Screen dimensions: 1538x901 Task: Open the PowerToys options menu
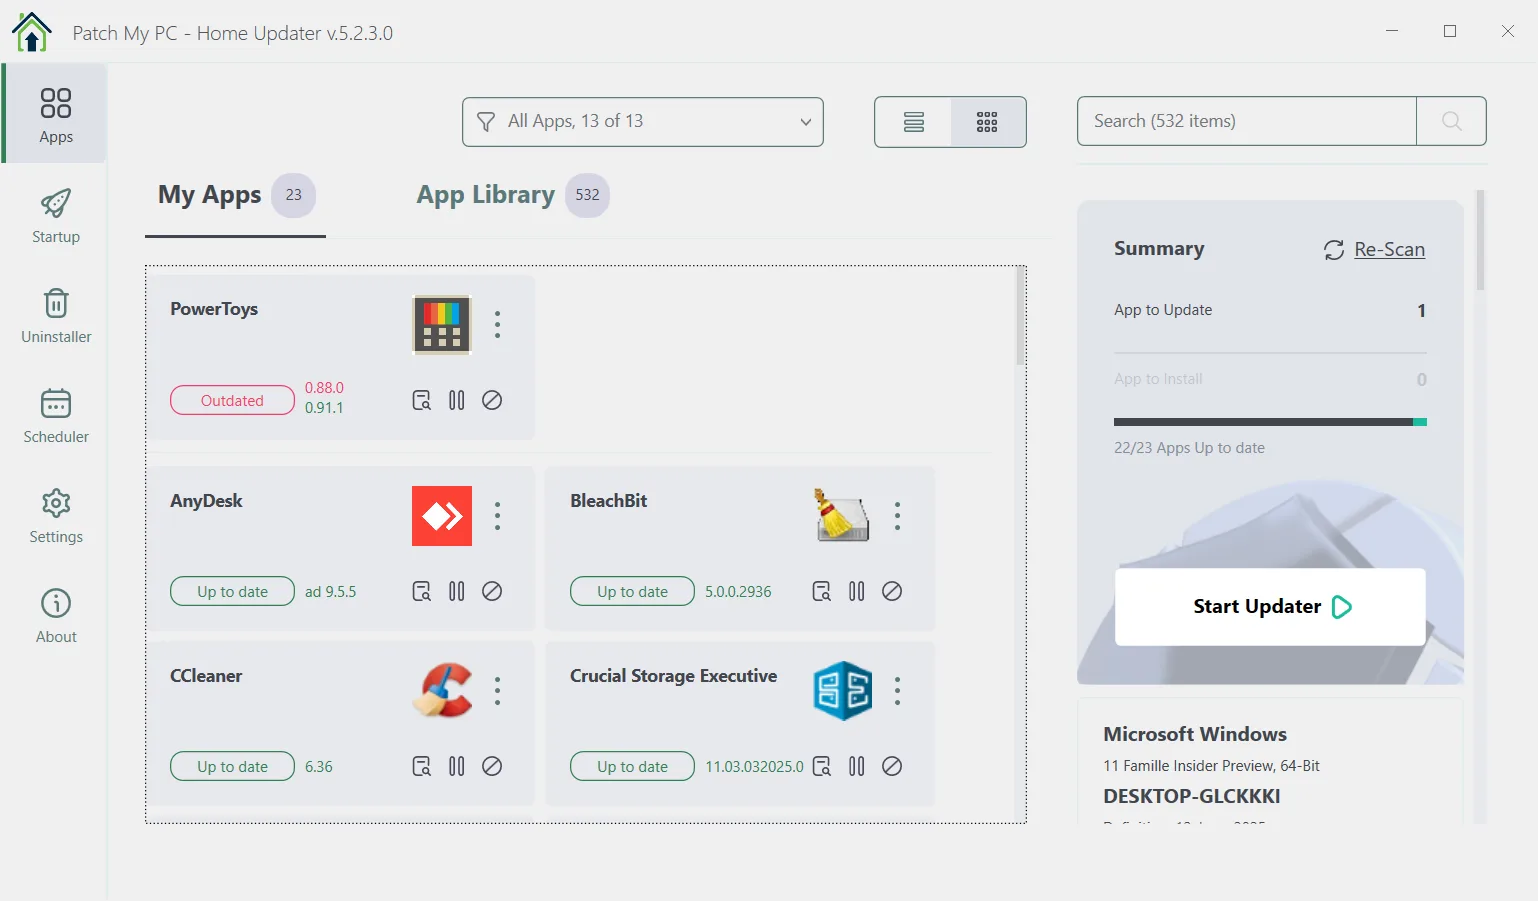(497, 324)
